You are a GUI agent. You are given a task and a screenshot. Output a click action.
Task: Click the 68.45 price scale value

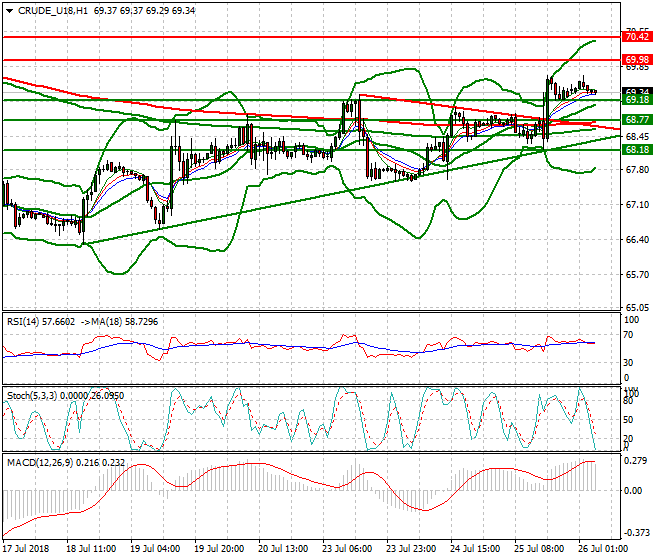click(637, 136)
